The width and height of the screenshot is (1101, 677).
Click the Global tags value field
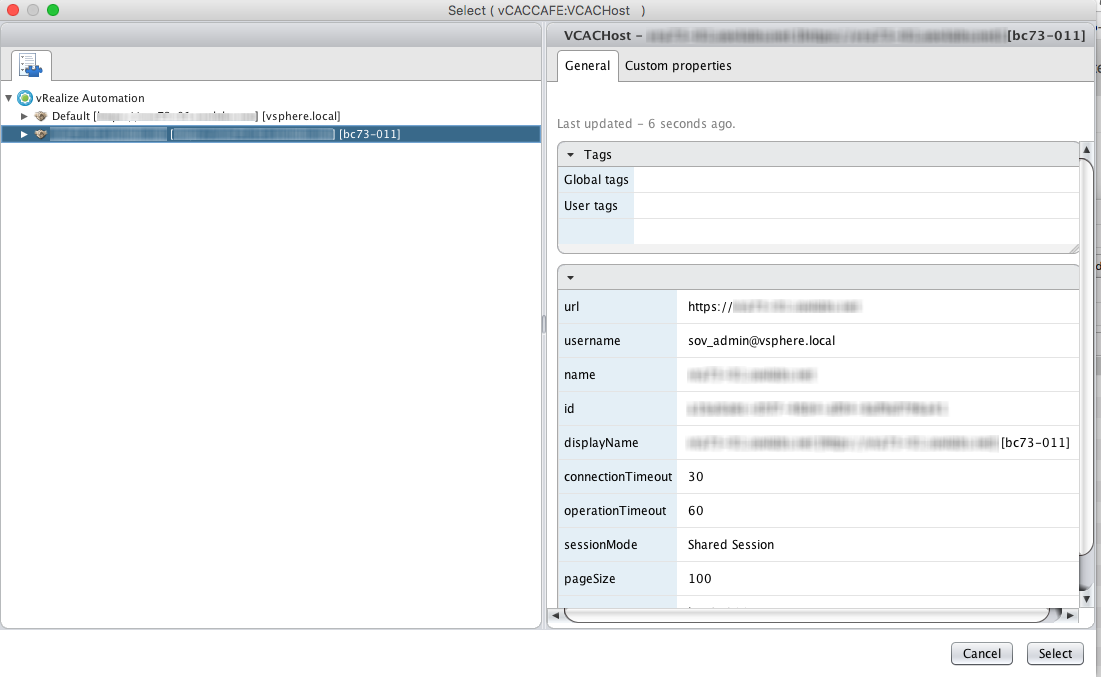[856, 180]
